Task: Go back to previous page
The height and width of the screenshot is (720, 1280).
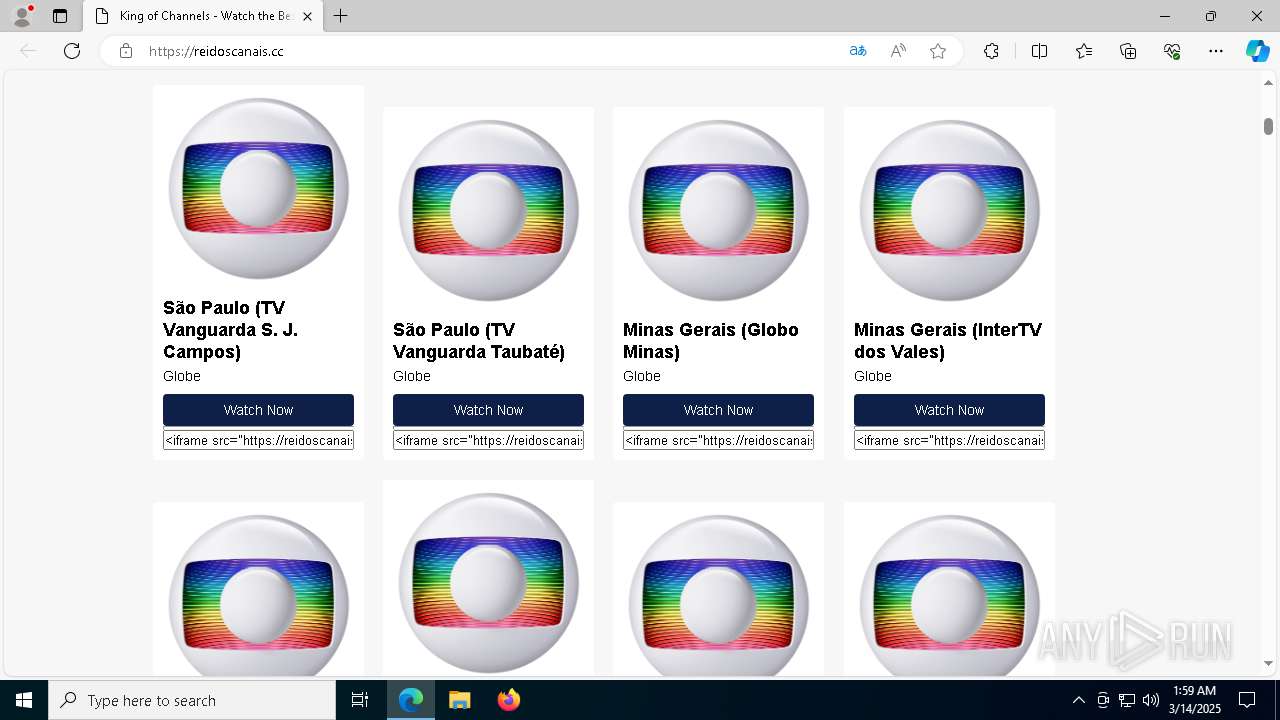Action: tap(28, 51)
